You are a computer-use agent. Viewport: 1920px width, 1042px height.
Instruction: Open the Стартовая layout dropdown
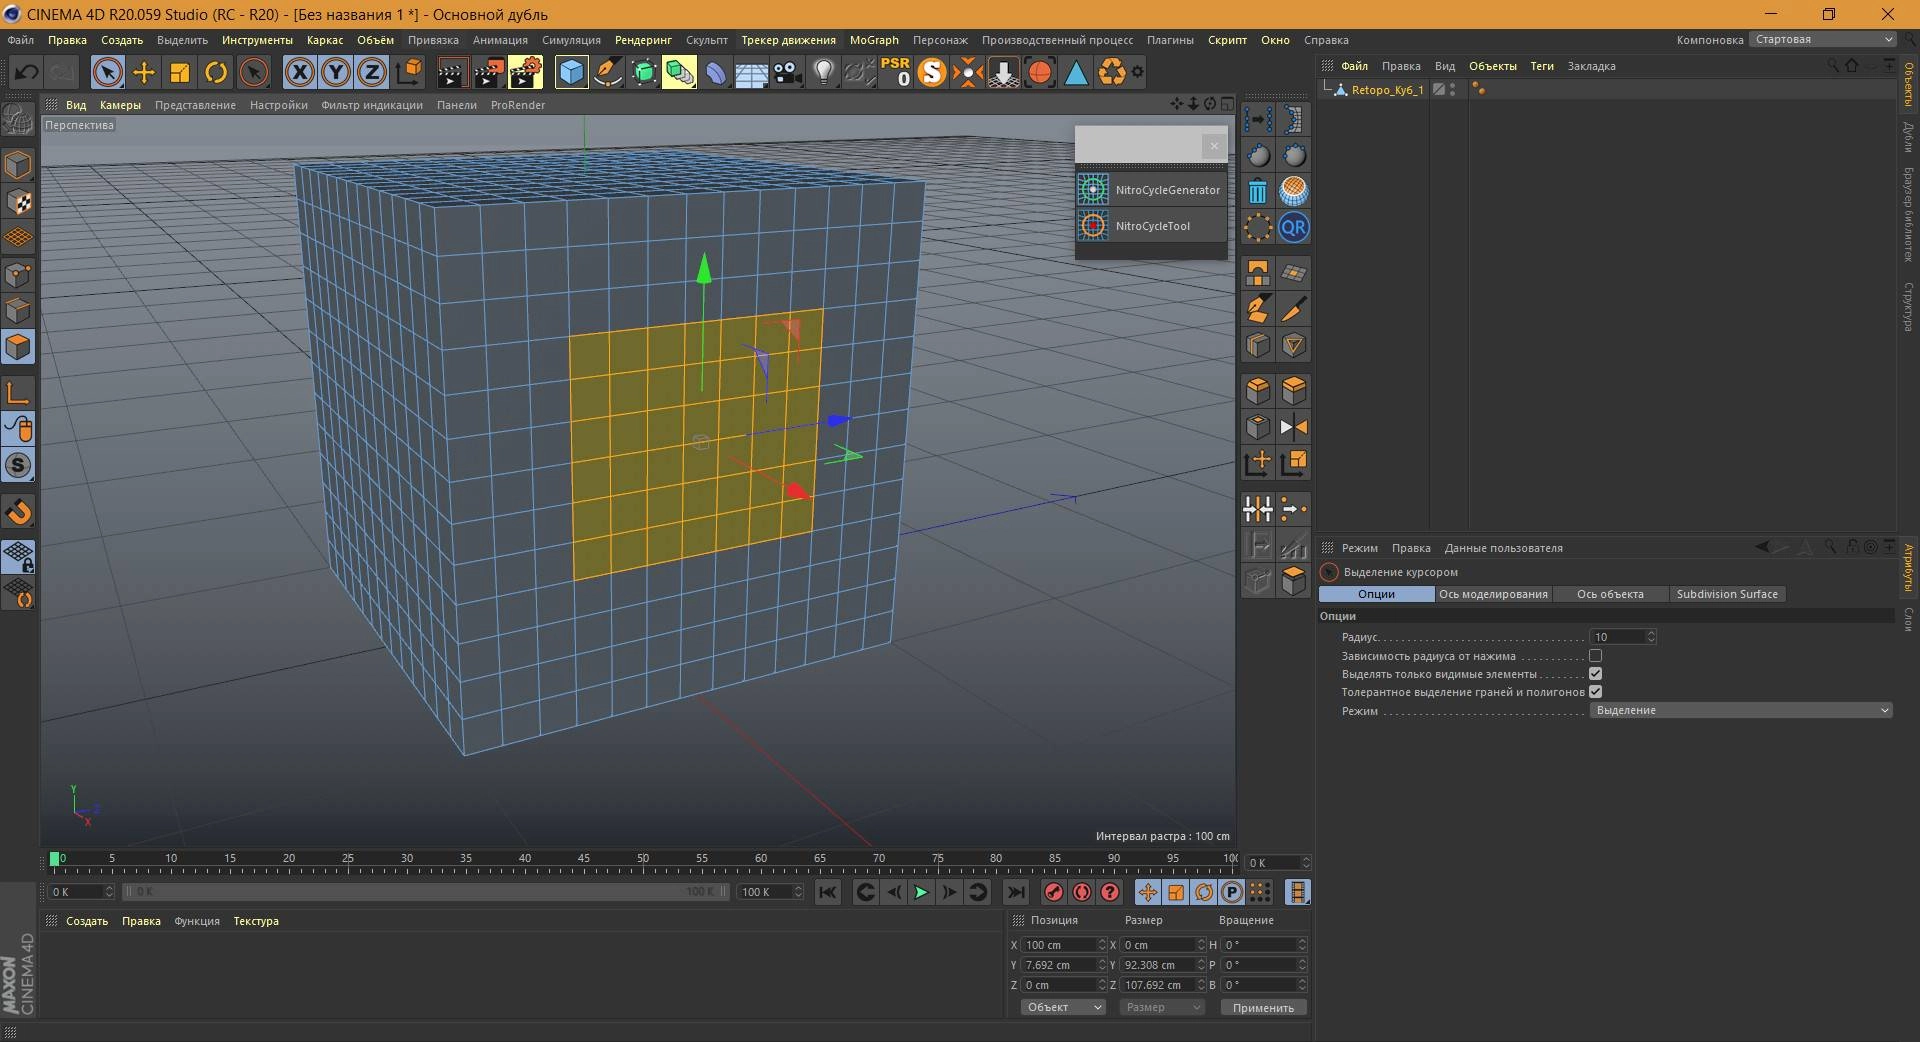pos(1822,39)
